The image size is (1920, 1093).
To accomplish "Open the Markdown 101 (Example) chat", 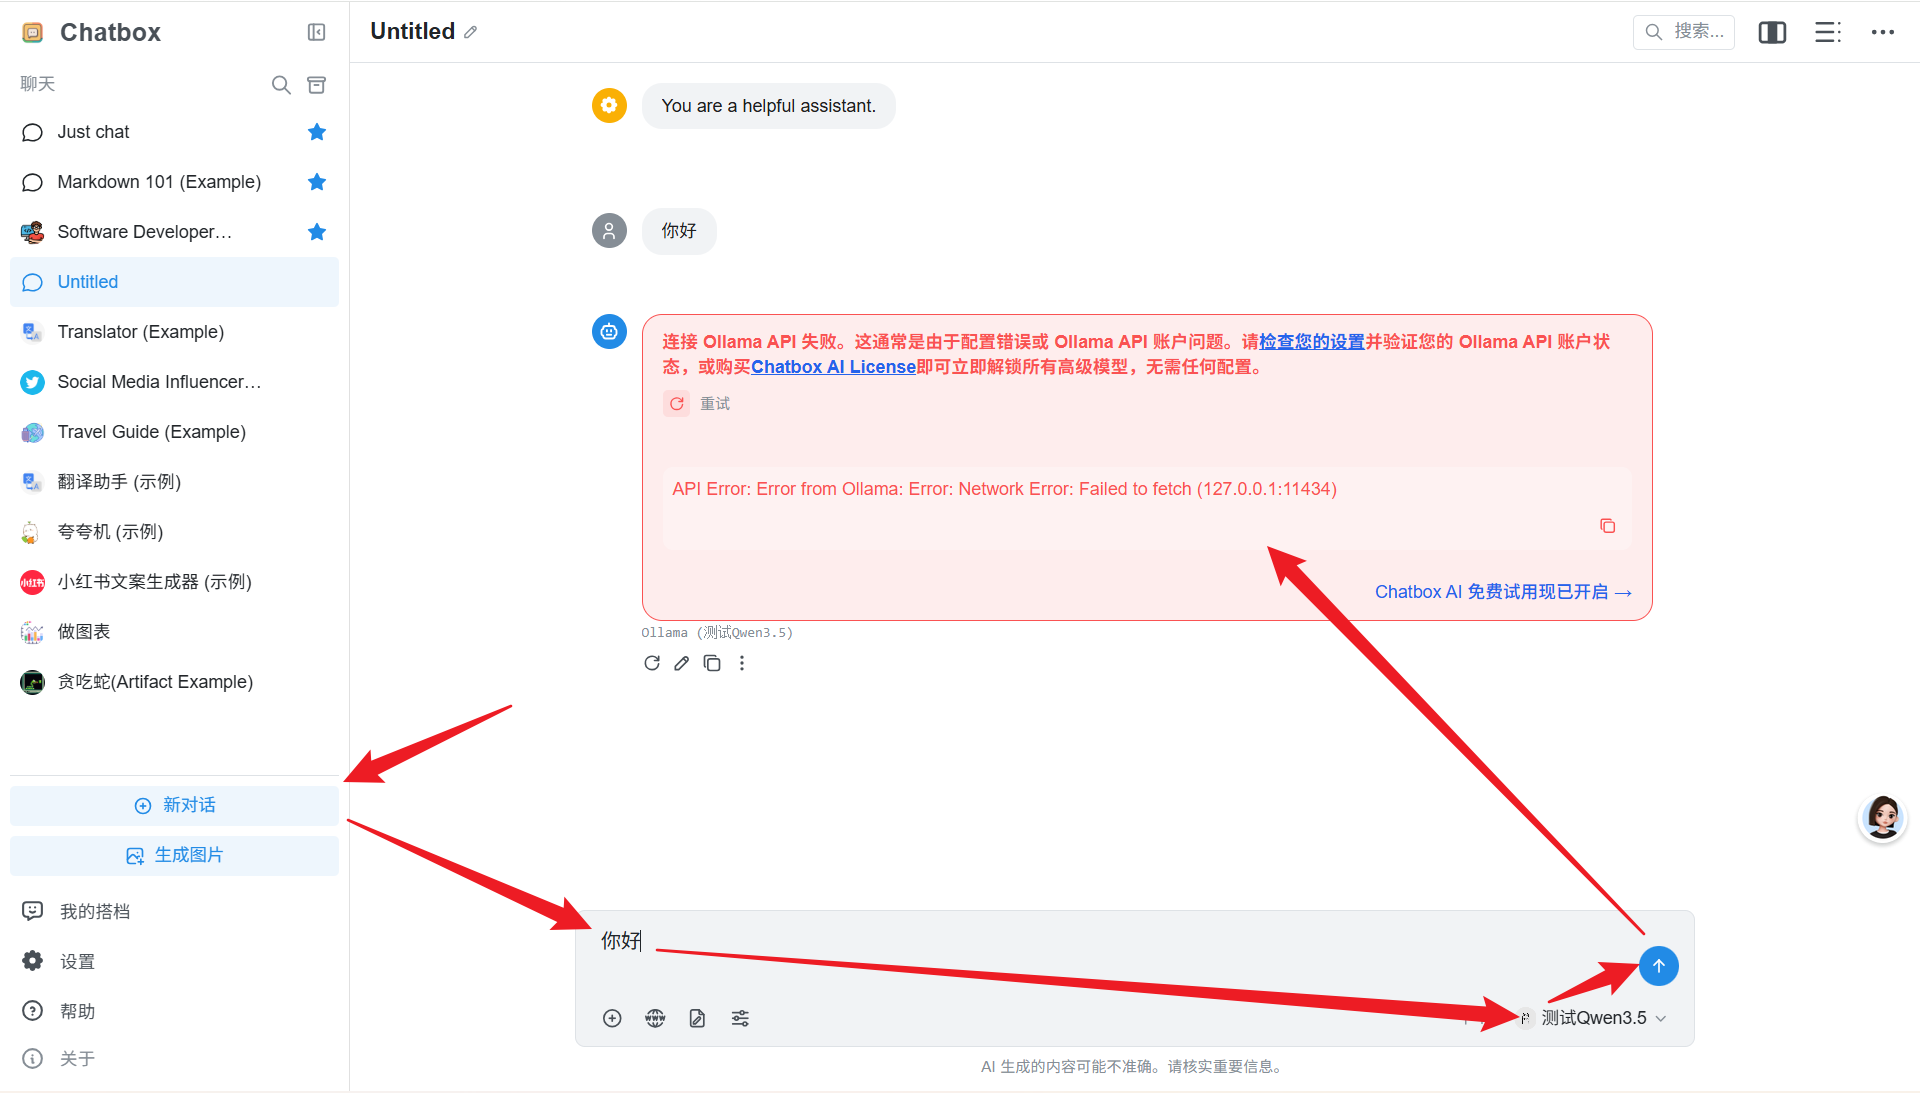I will click(174, 182).
